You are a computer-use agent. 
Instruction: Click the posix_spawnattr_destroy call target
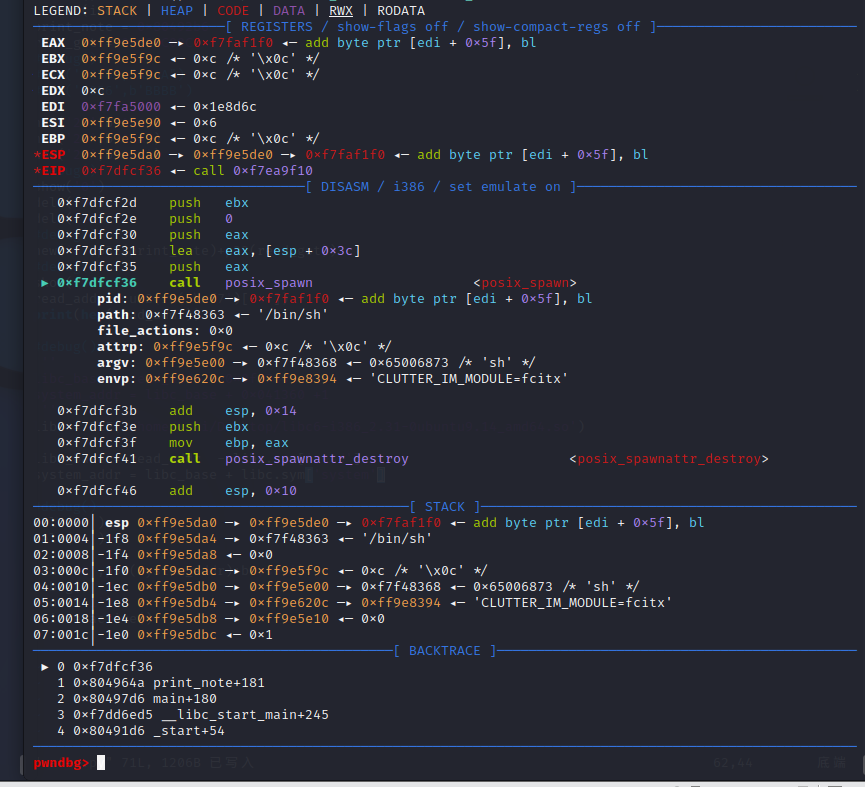317,459
